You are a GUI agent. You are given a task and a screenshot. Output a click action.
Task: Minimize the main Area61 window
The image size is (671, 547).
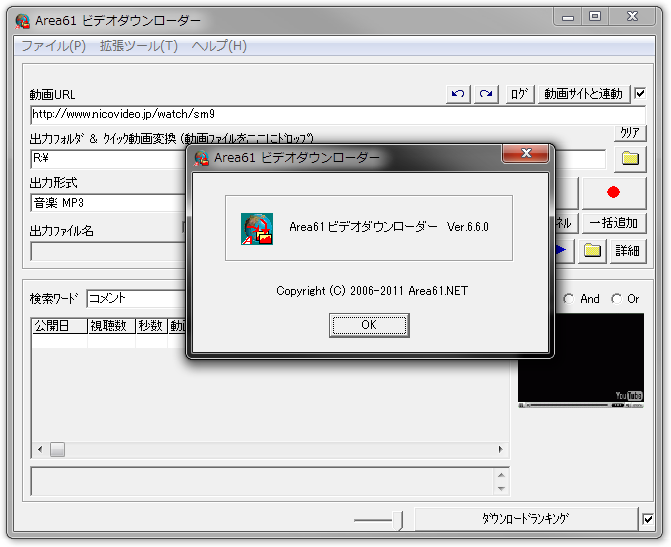tap(567, 18)
